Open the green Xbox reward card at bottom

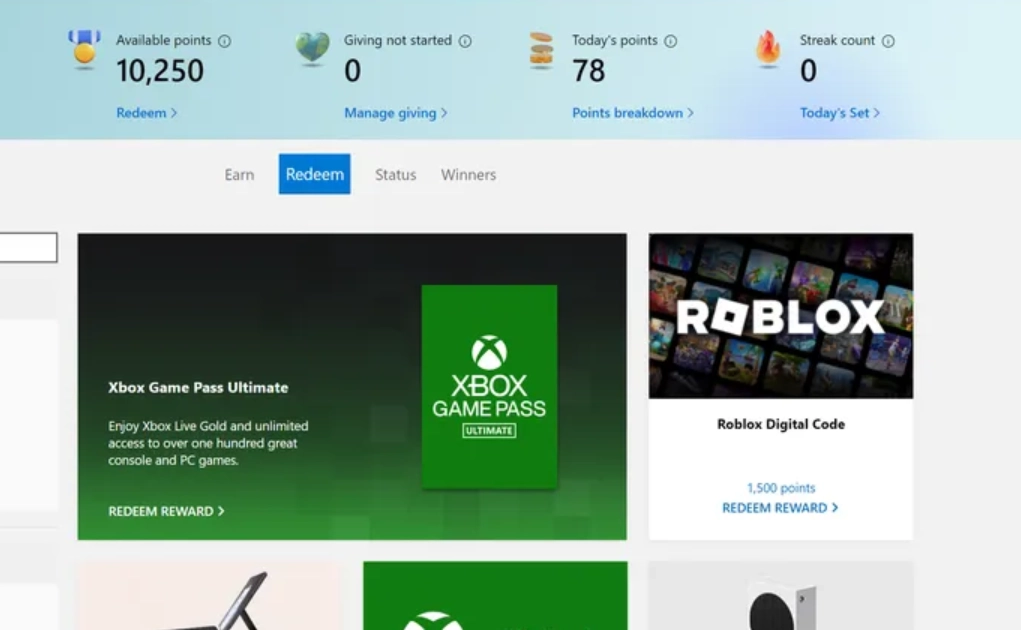pyautogui.click(x=495, y=596)
